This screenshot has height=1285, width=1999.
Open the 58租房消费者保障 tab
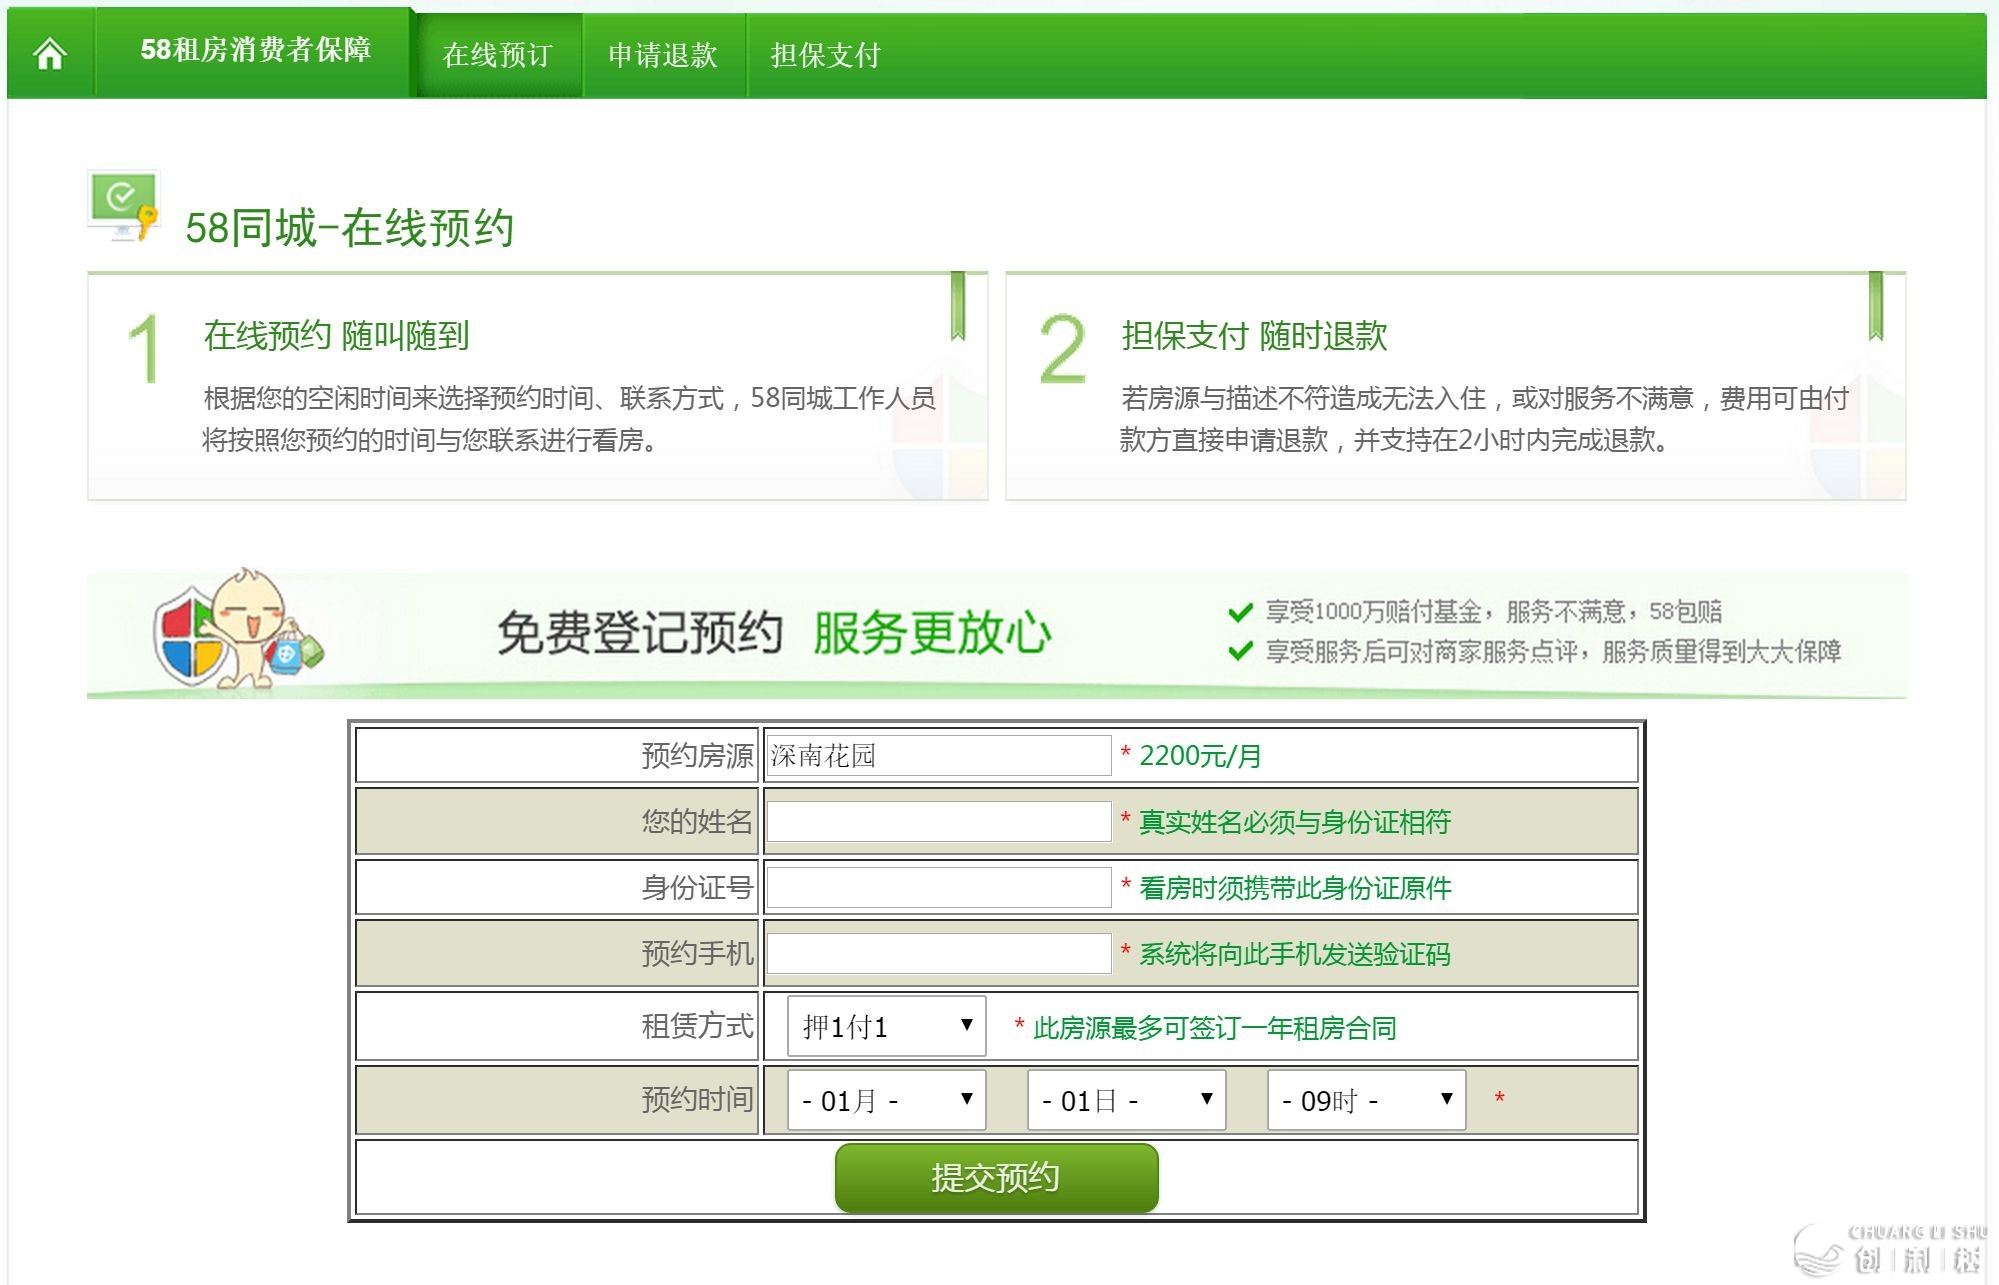pyautogui.click(x=255, y=50)
